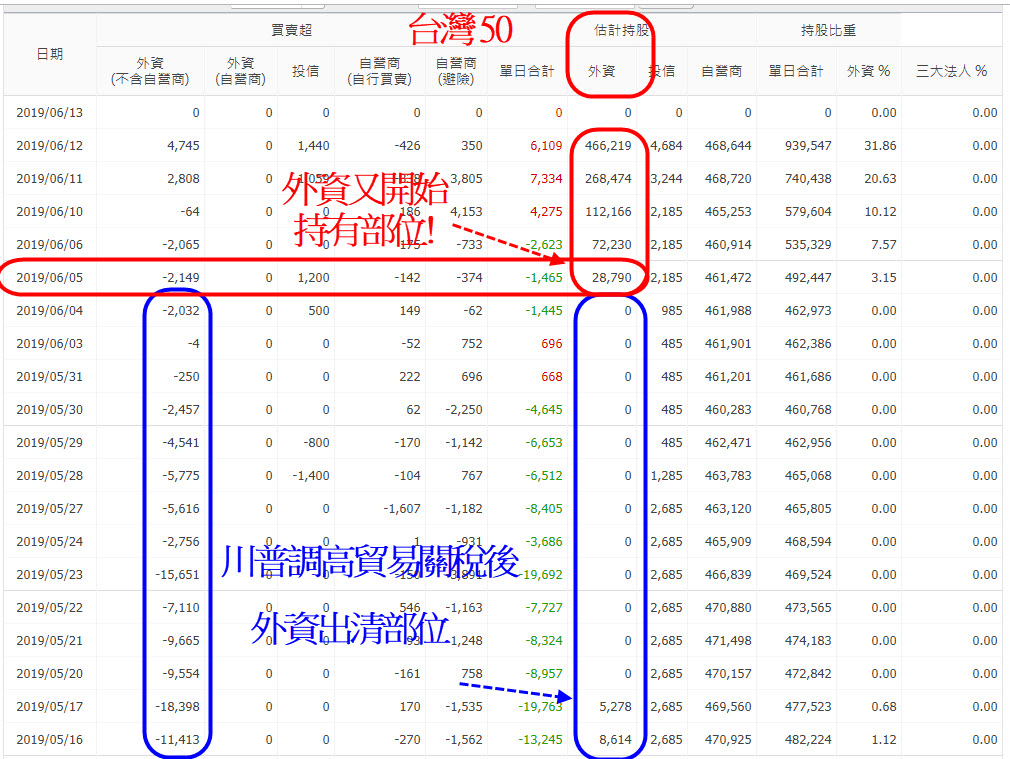Select the 2019/06/04 date cell

point(50,311)
